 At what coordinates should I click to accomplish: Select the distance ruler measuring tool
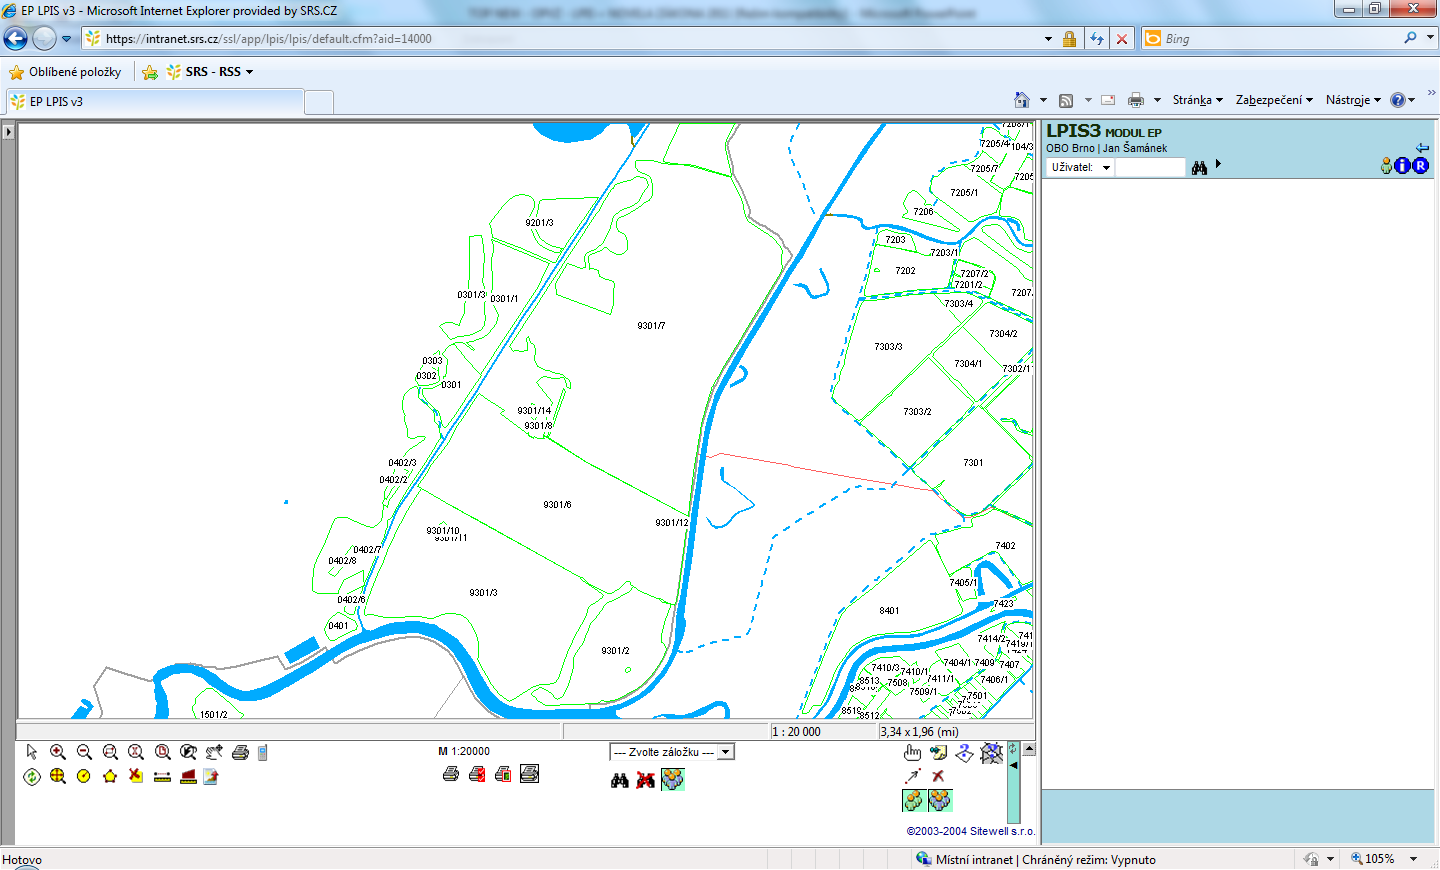click(162, 777)
